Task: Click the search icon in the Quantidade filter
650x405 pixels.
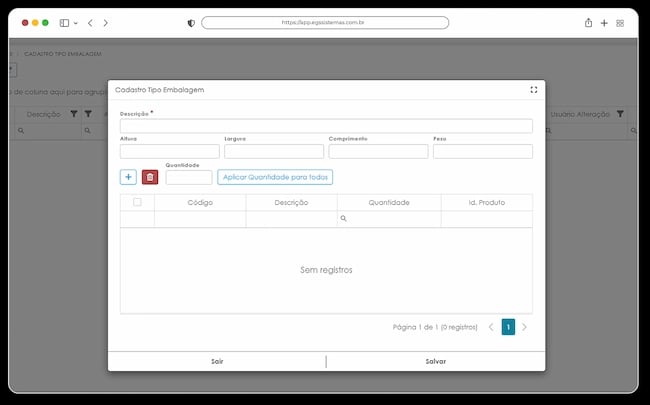Action: coord(343,218)
